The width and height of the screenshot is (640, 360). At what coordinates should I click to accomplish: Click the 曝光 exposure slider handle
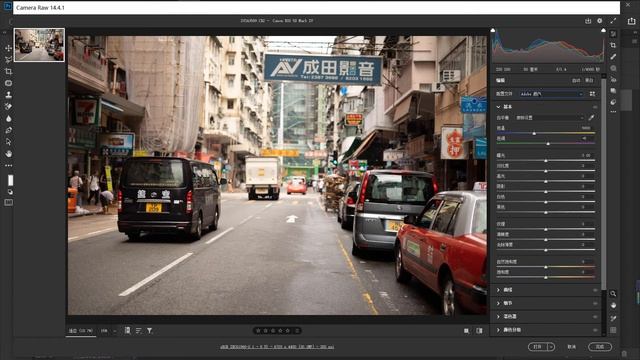pos(546,161)
